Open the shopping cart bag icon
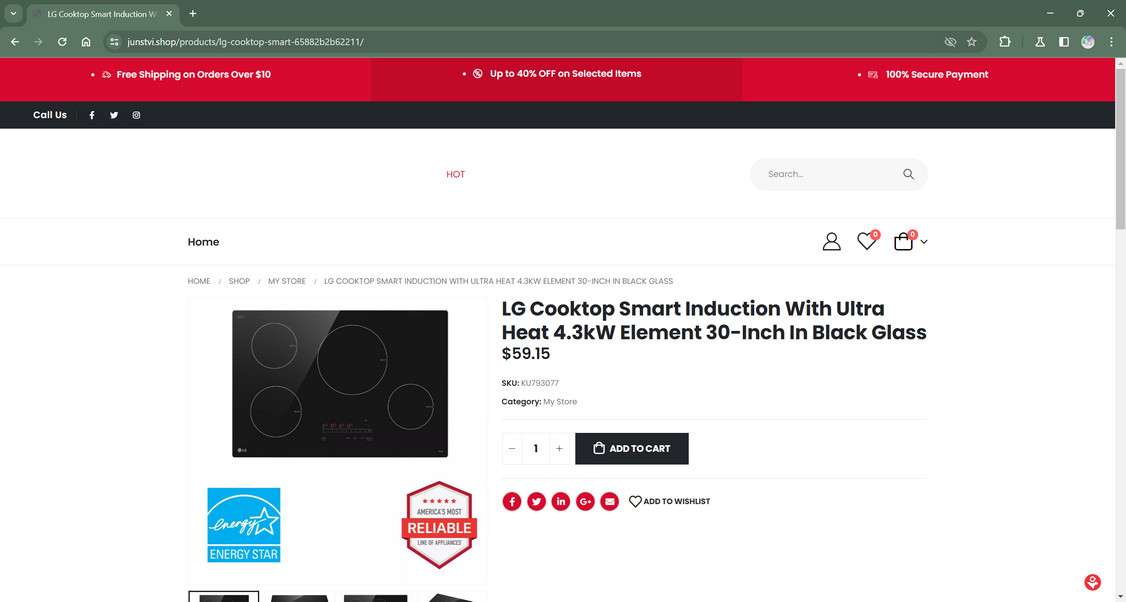The height and width of the screenshot is (602, 1126). point(903,241)
